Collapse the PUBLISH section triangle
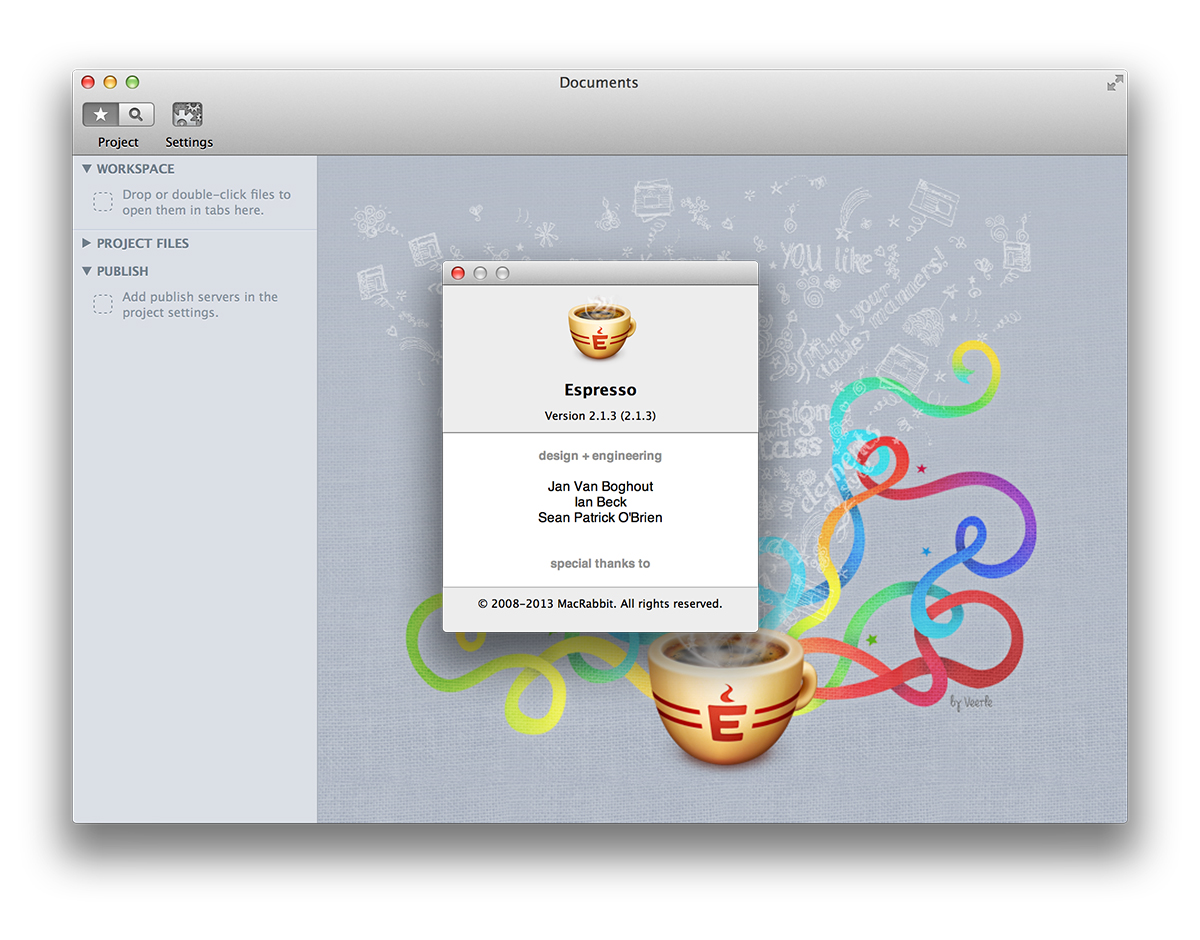Screen dimensions: 1200x940 tap(87, 271)
